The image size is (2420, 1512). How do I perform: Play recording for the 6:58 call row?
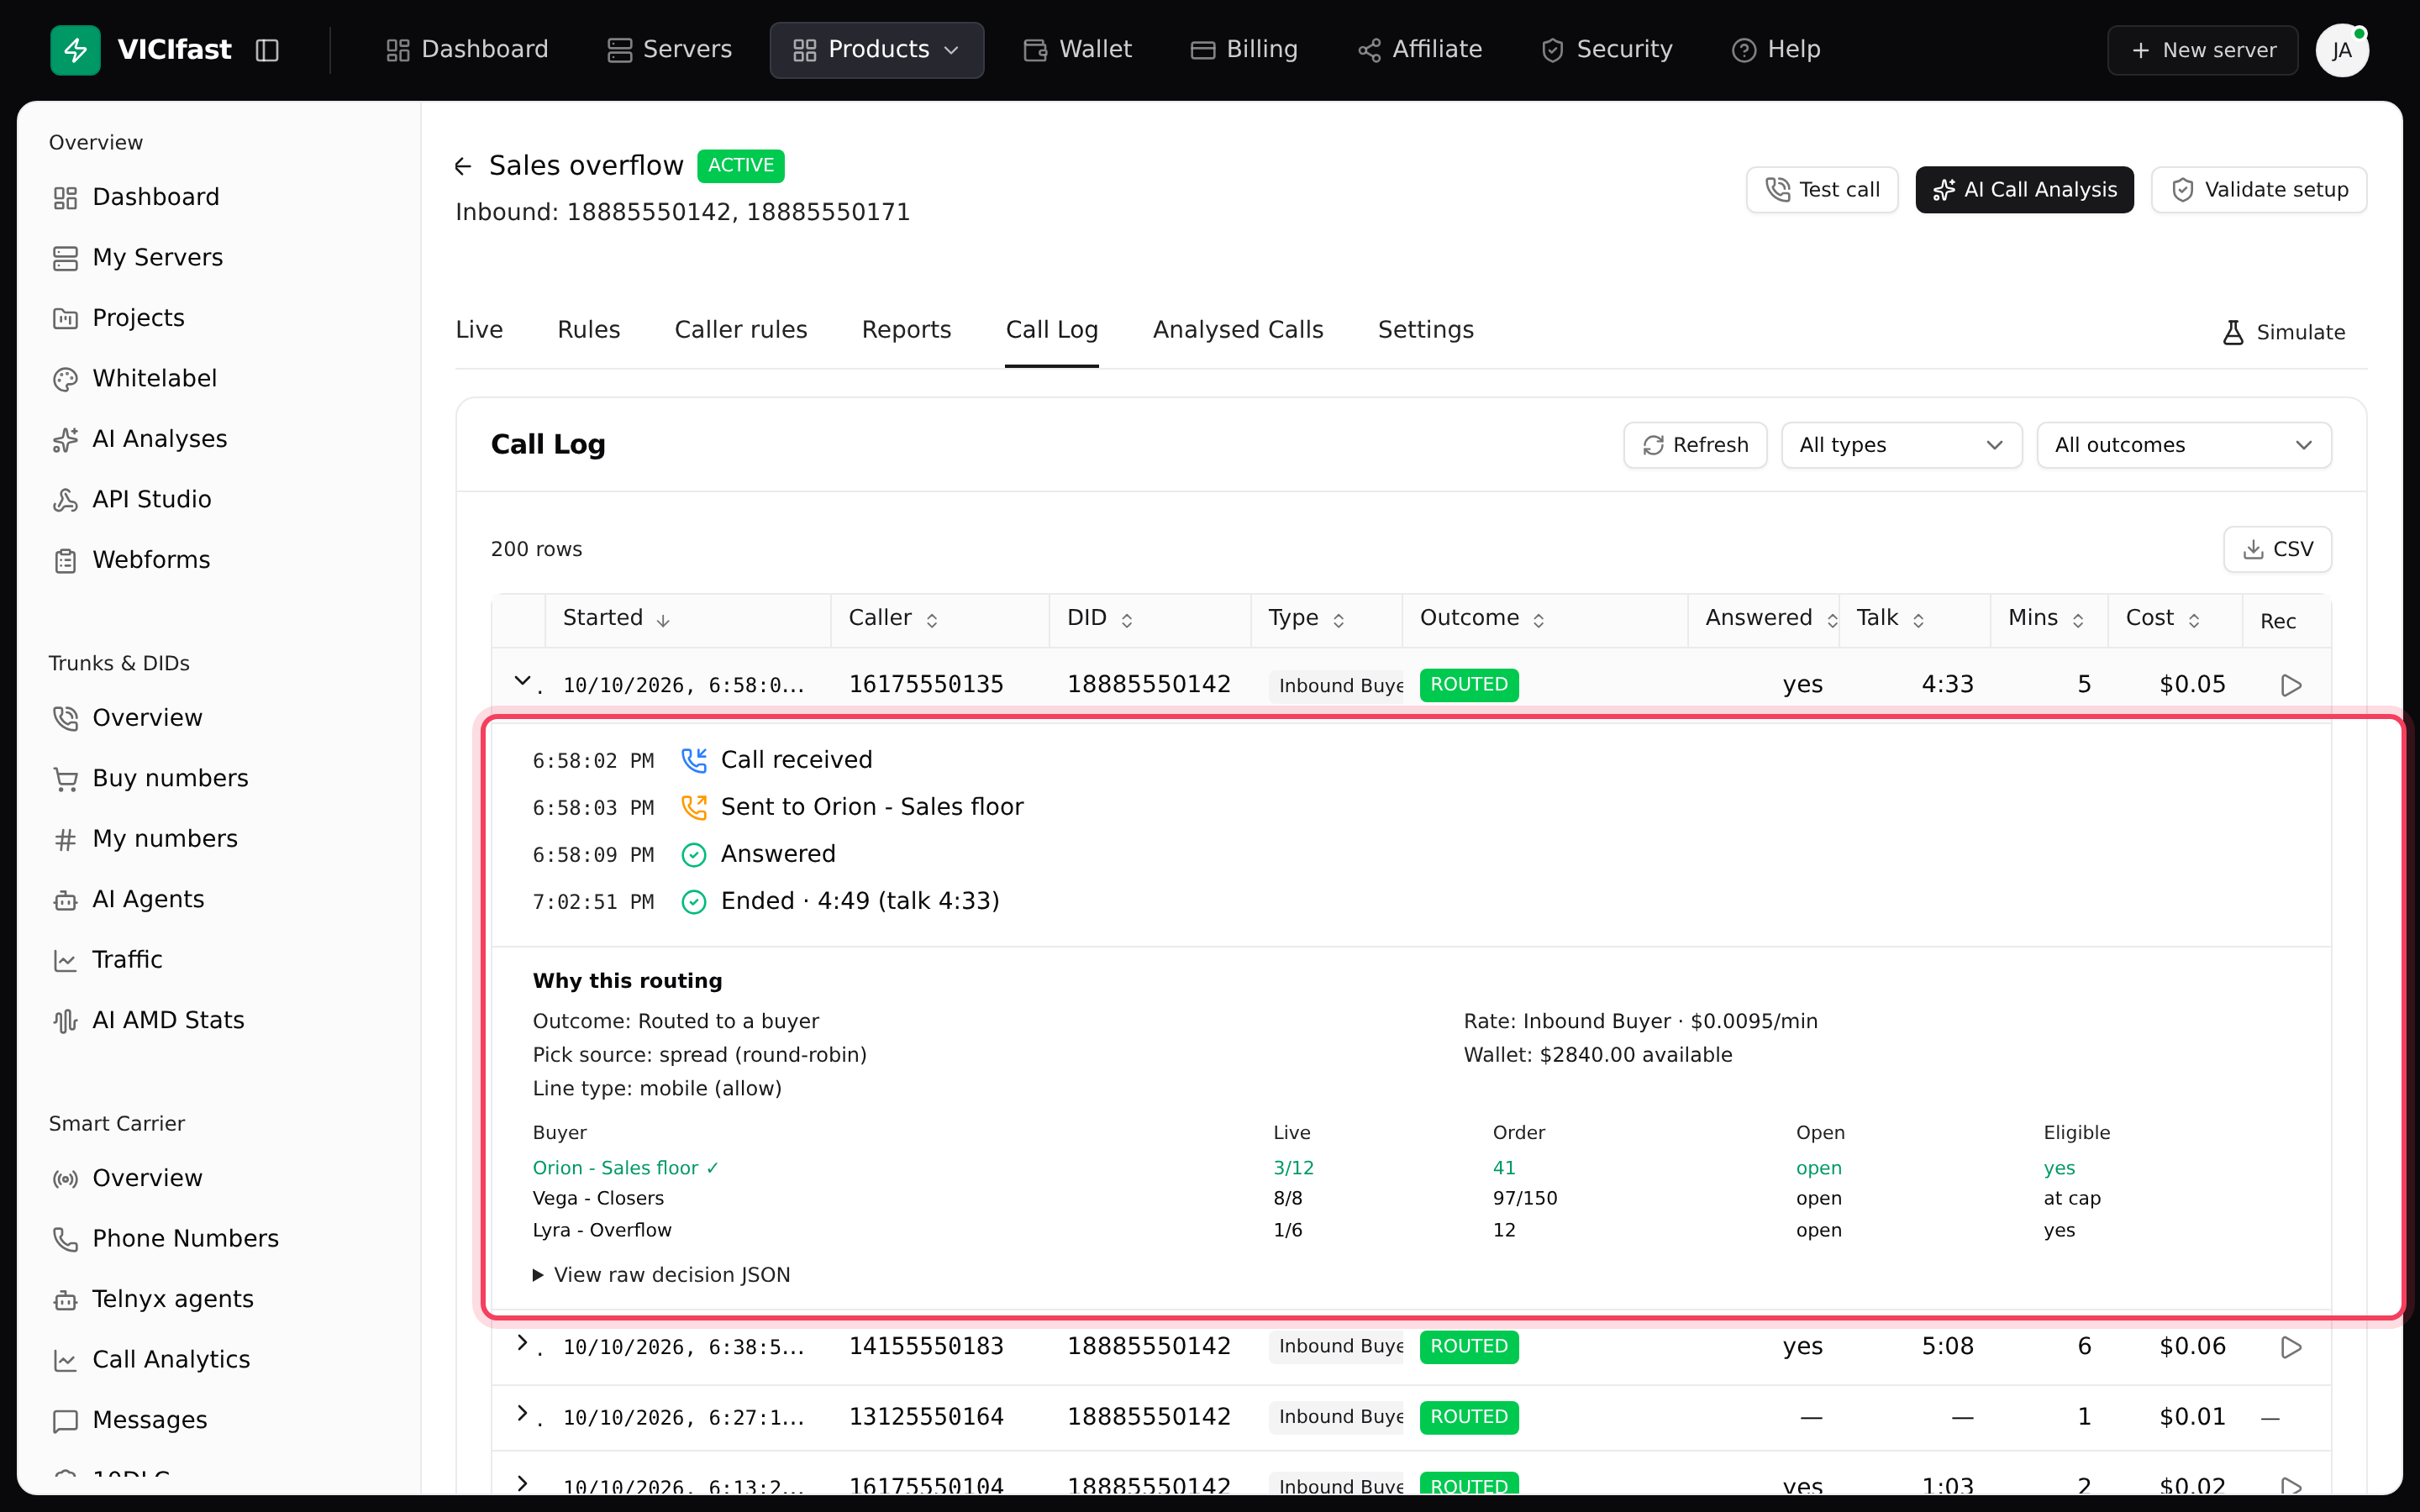(2290, 685)
